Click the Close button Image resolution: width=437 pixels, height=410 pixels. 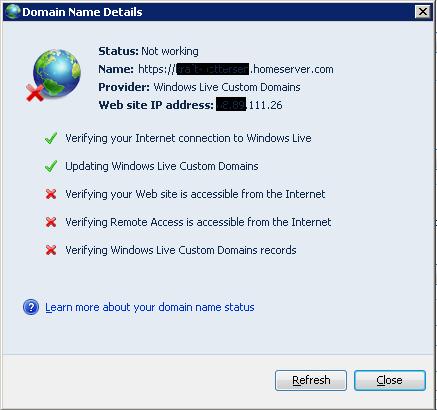[x=390, y=380]
